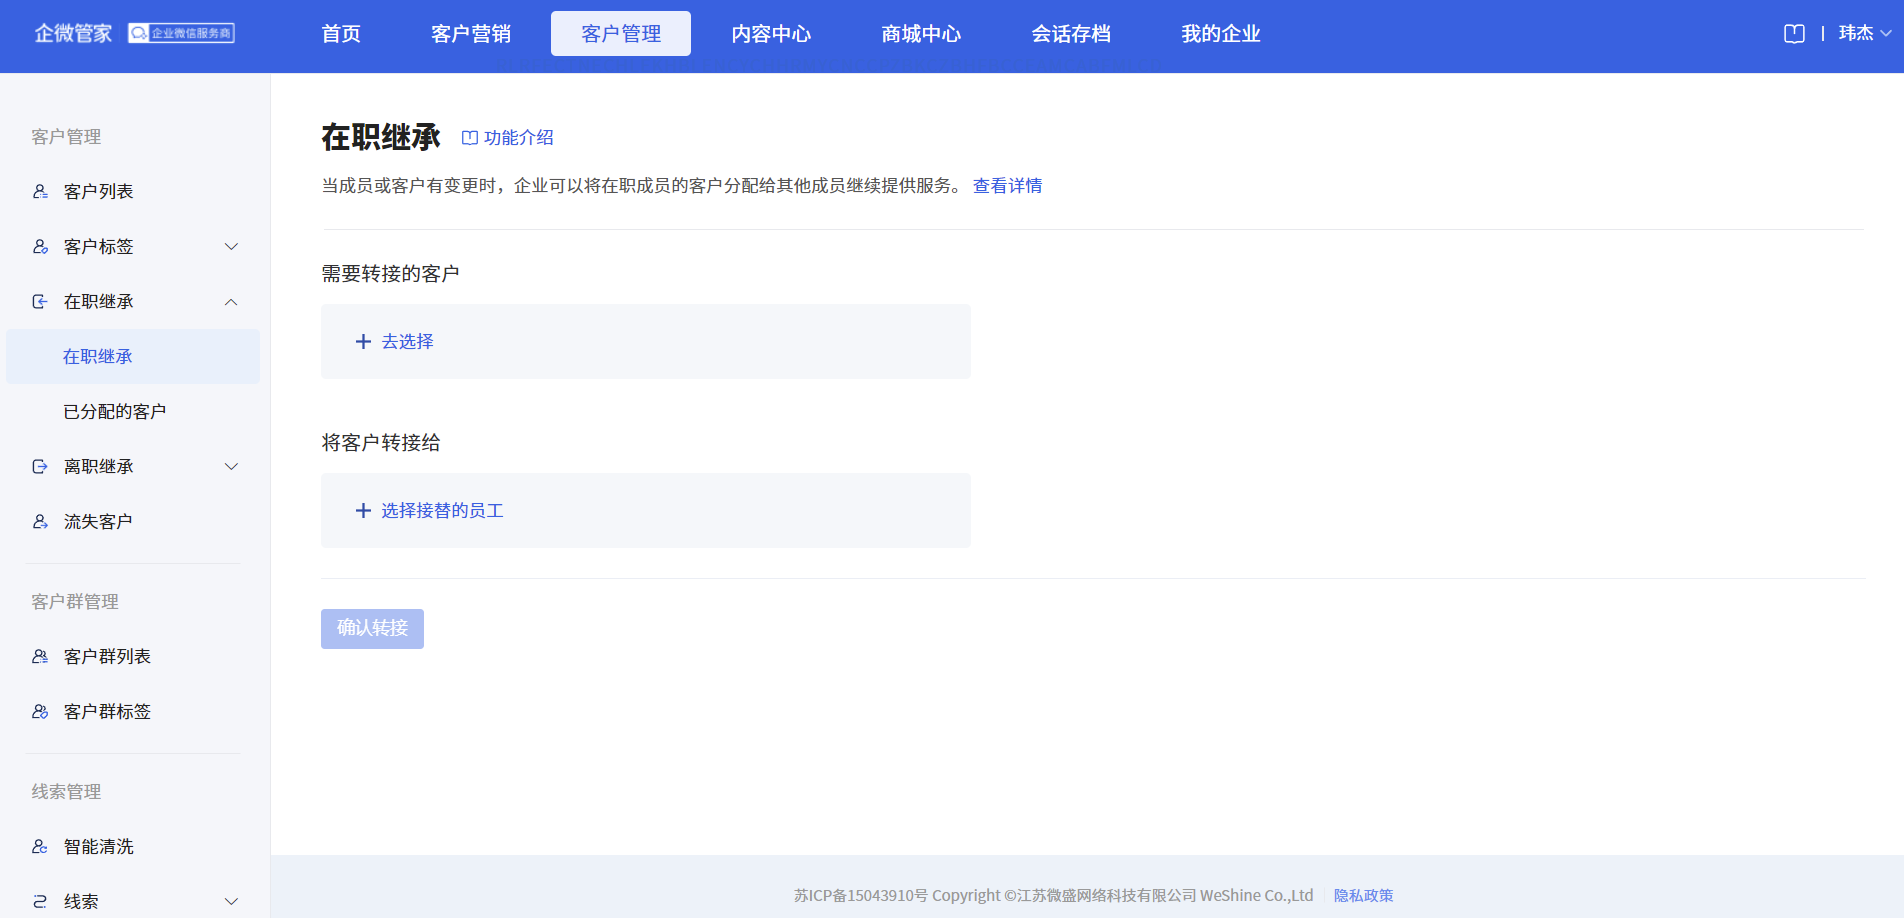
Task: Open the 玮杰 user account dropdown
Action: coord(1865,33)
